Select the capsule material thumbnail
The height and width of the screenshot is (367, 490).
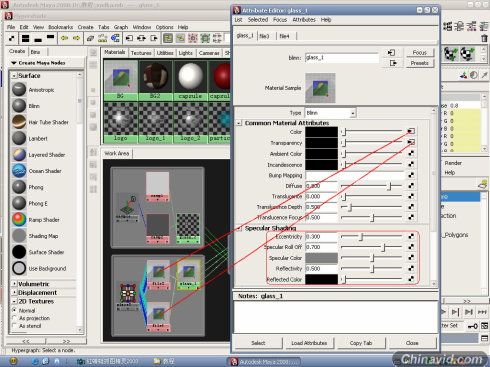[190, 80]
